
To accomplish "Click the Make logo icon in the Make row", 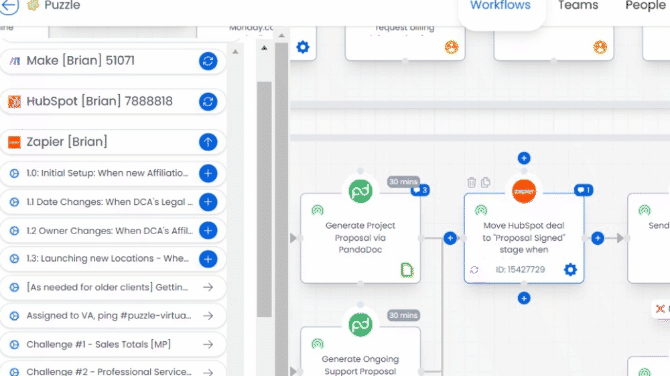I will [x=15, y=61].
